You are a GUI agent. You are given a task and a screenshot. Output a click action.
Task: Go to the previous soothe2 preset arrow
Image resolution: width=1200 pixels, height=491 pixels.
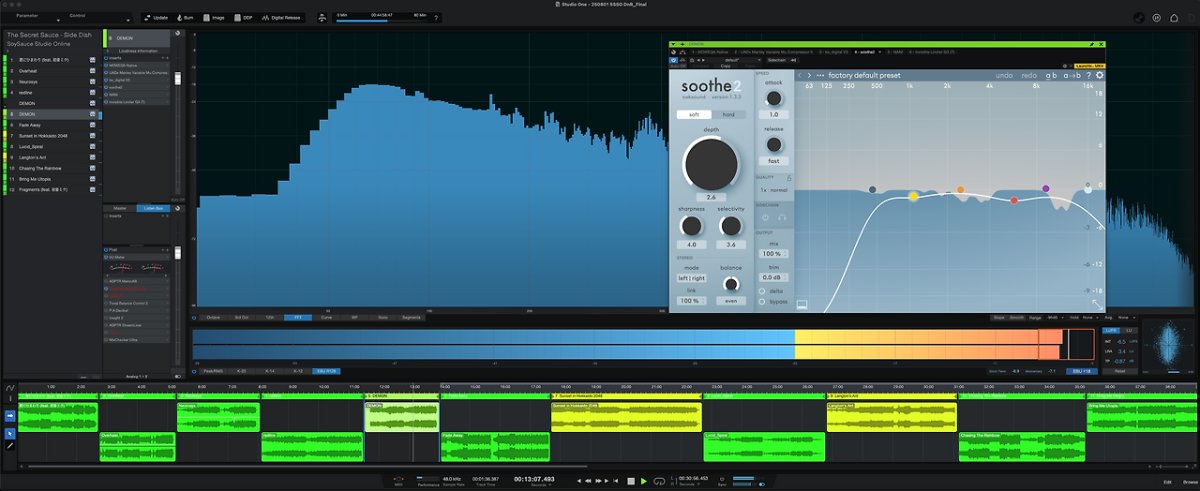(801, 75)
